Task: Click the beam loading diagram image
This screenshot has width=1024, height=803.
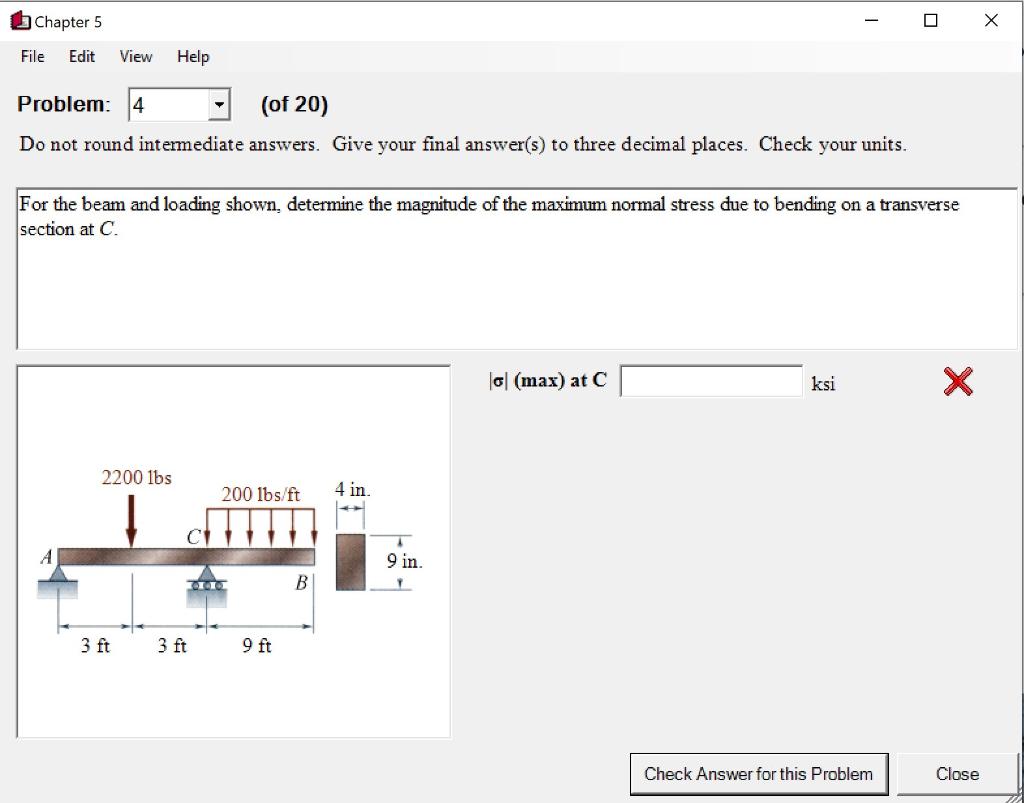Action: [233, 552]
